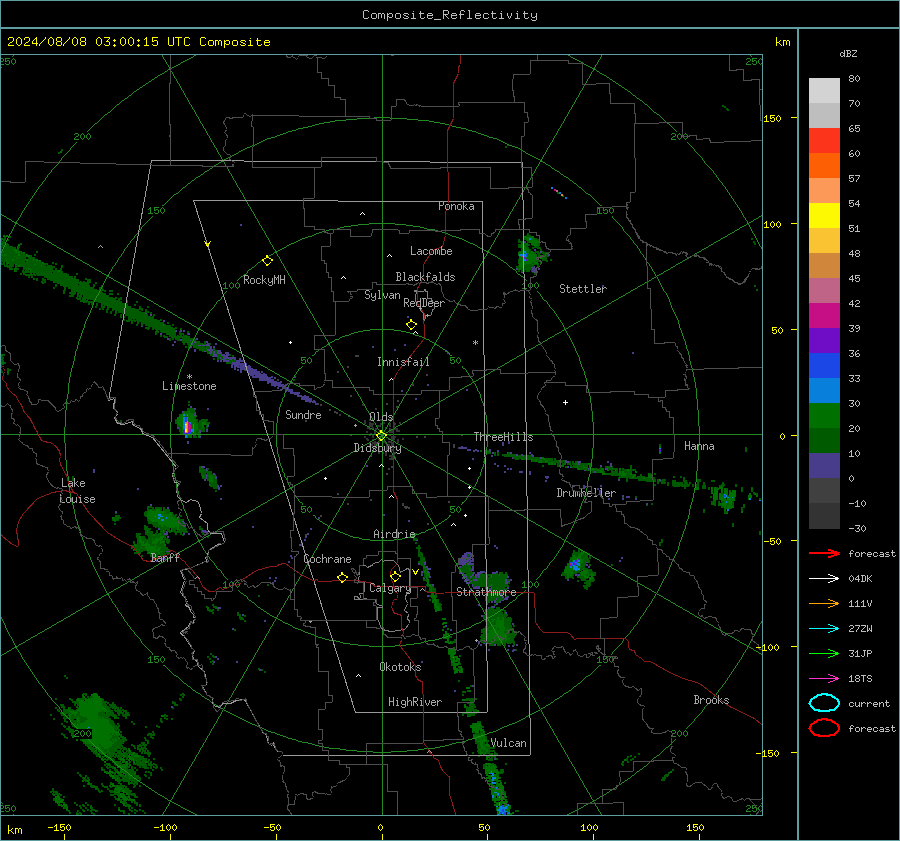Click the cyan 27ZW arrow in legend
The width and height of the screenshot is (900, 841).
click(x=824, y=629)
